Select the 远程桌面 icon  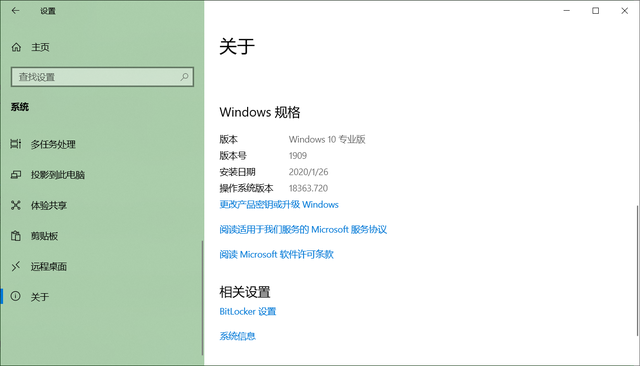point(16,266)
